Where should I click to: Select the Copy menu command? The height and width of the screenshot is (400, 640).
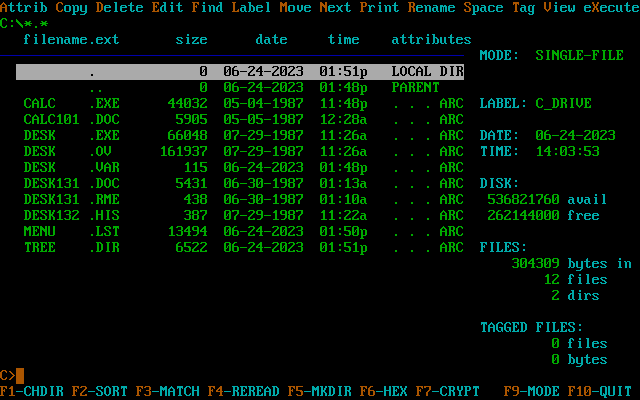[72, 8]
